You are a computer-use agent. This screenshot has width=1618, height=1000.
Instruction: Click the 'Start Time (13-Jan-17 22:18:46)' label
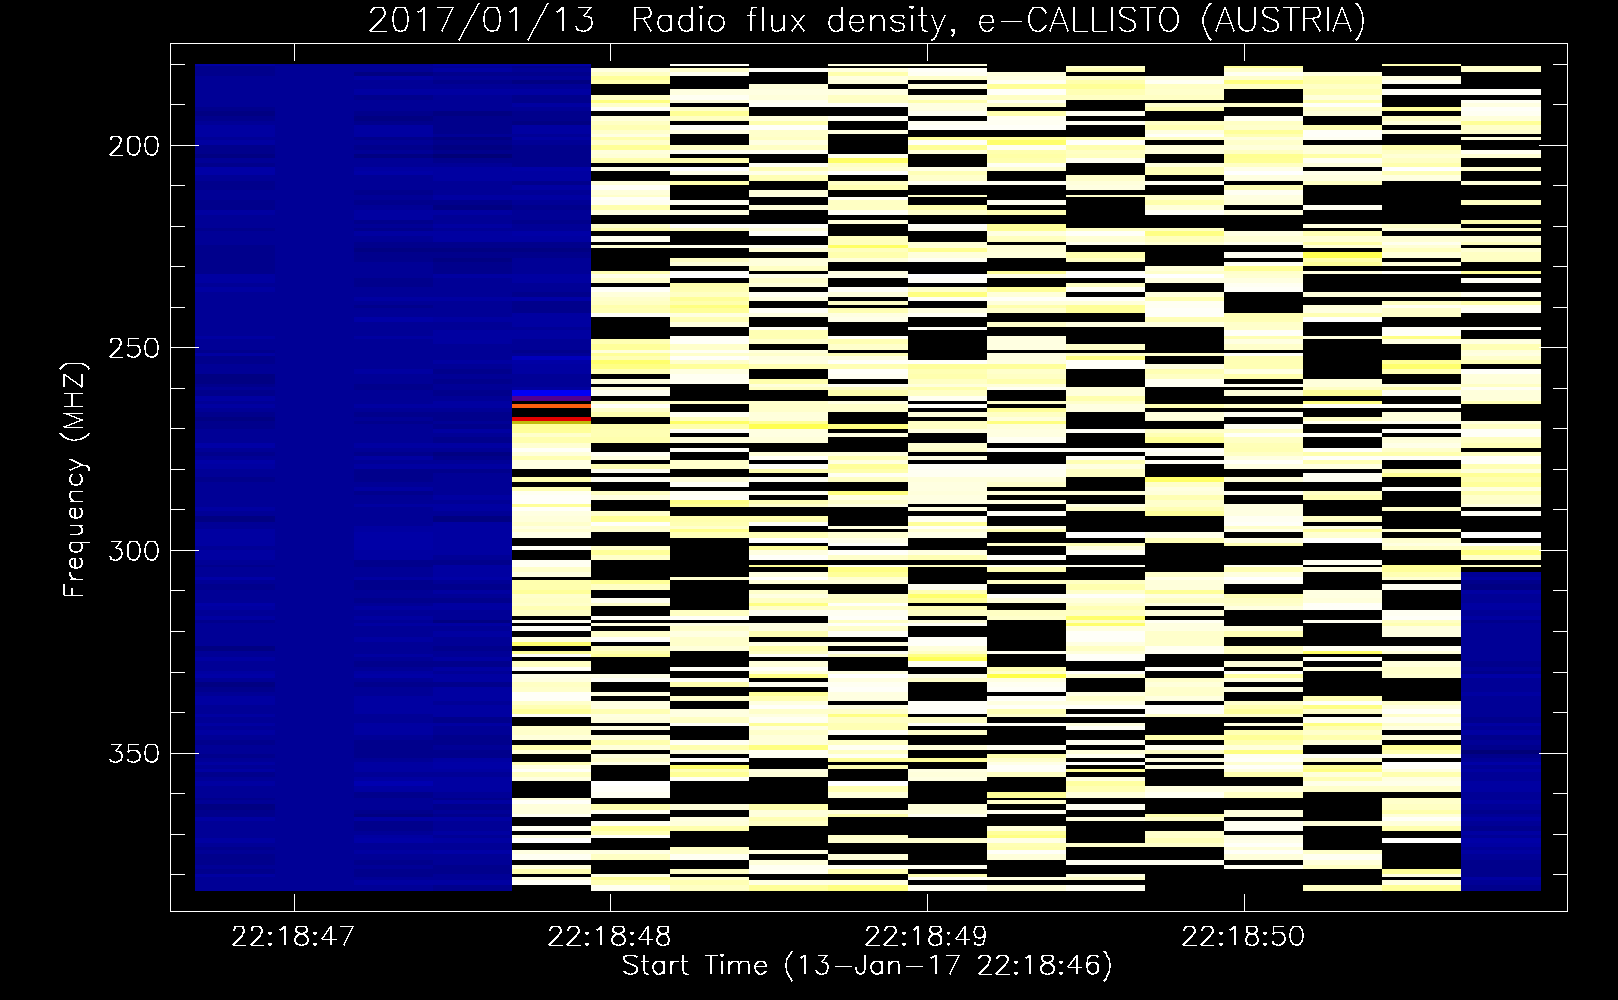[867, 966]
